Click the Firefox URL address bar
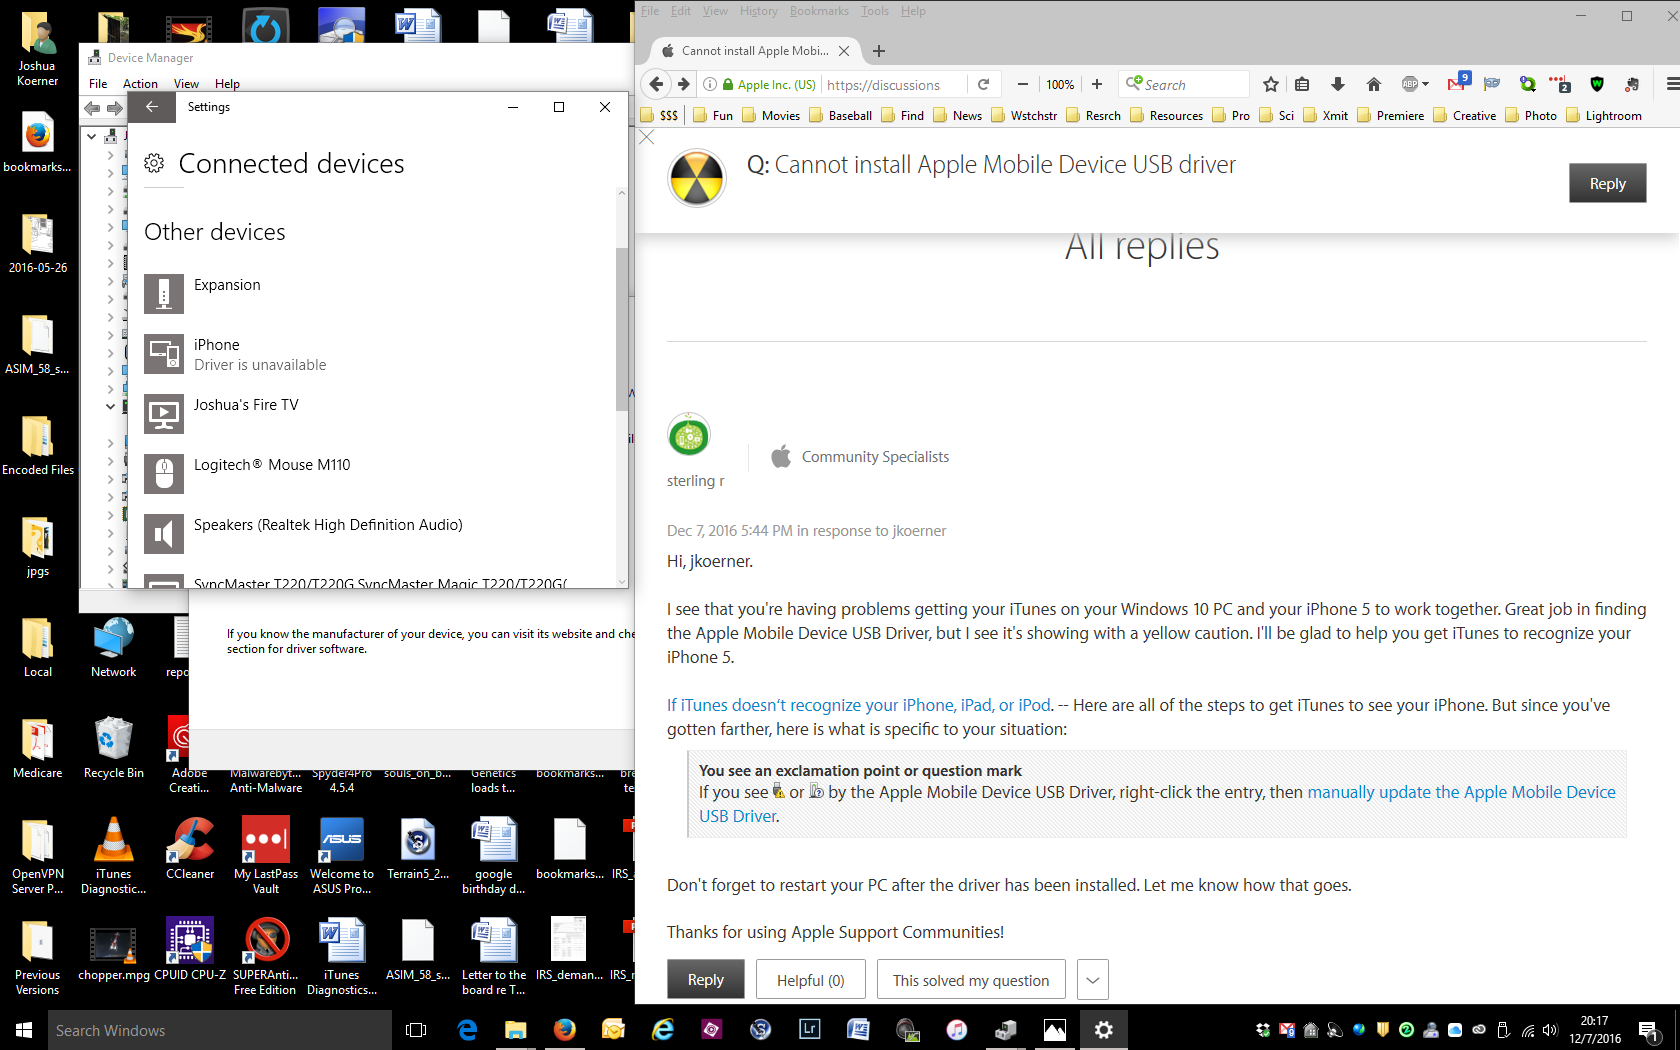The image size is (1680, 1050). point(884,84)
